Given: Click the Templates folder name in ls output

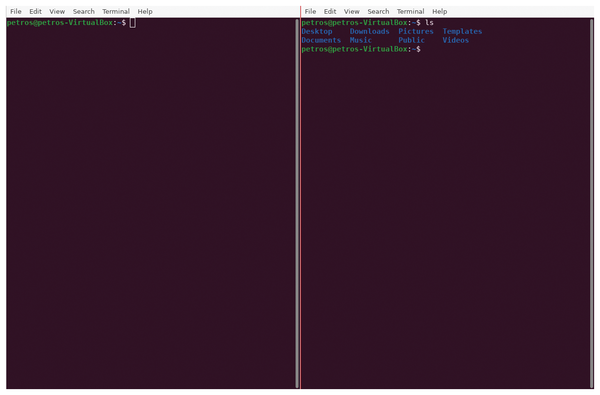Looking at the screenshot, I should [x=462, y=31].
